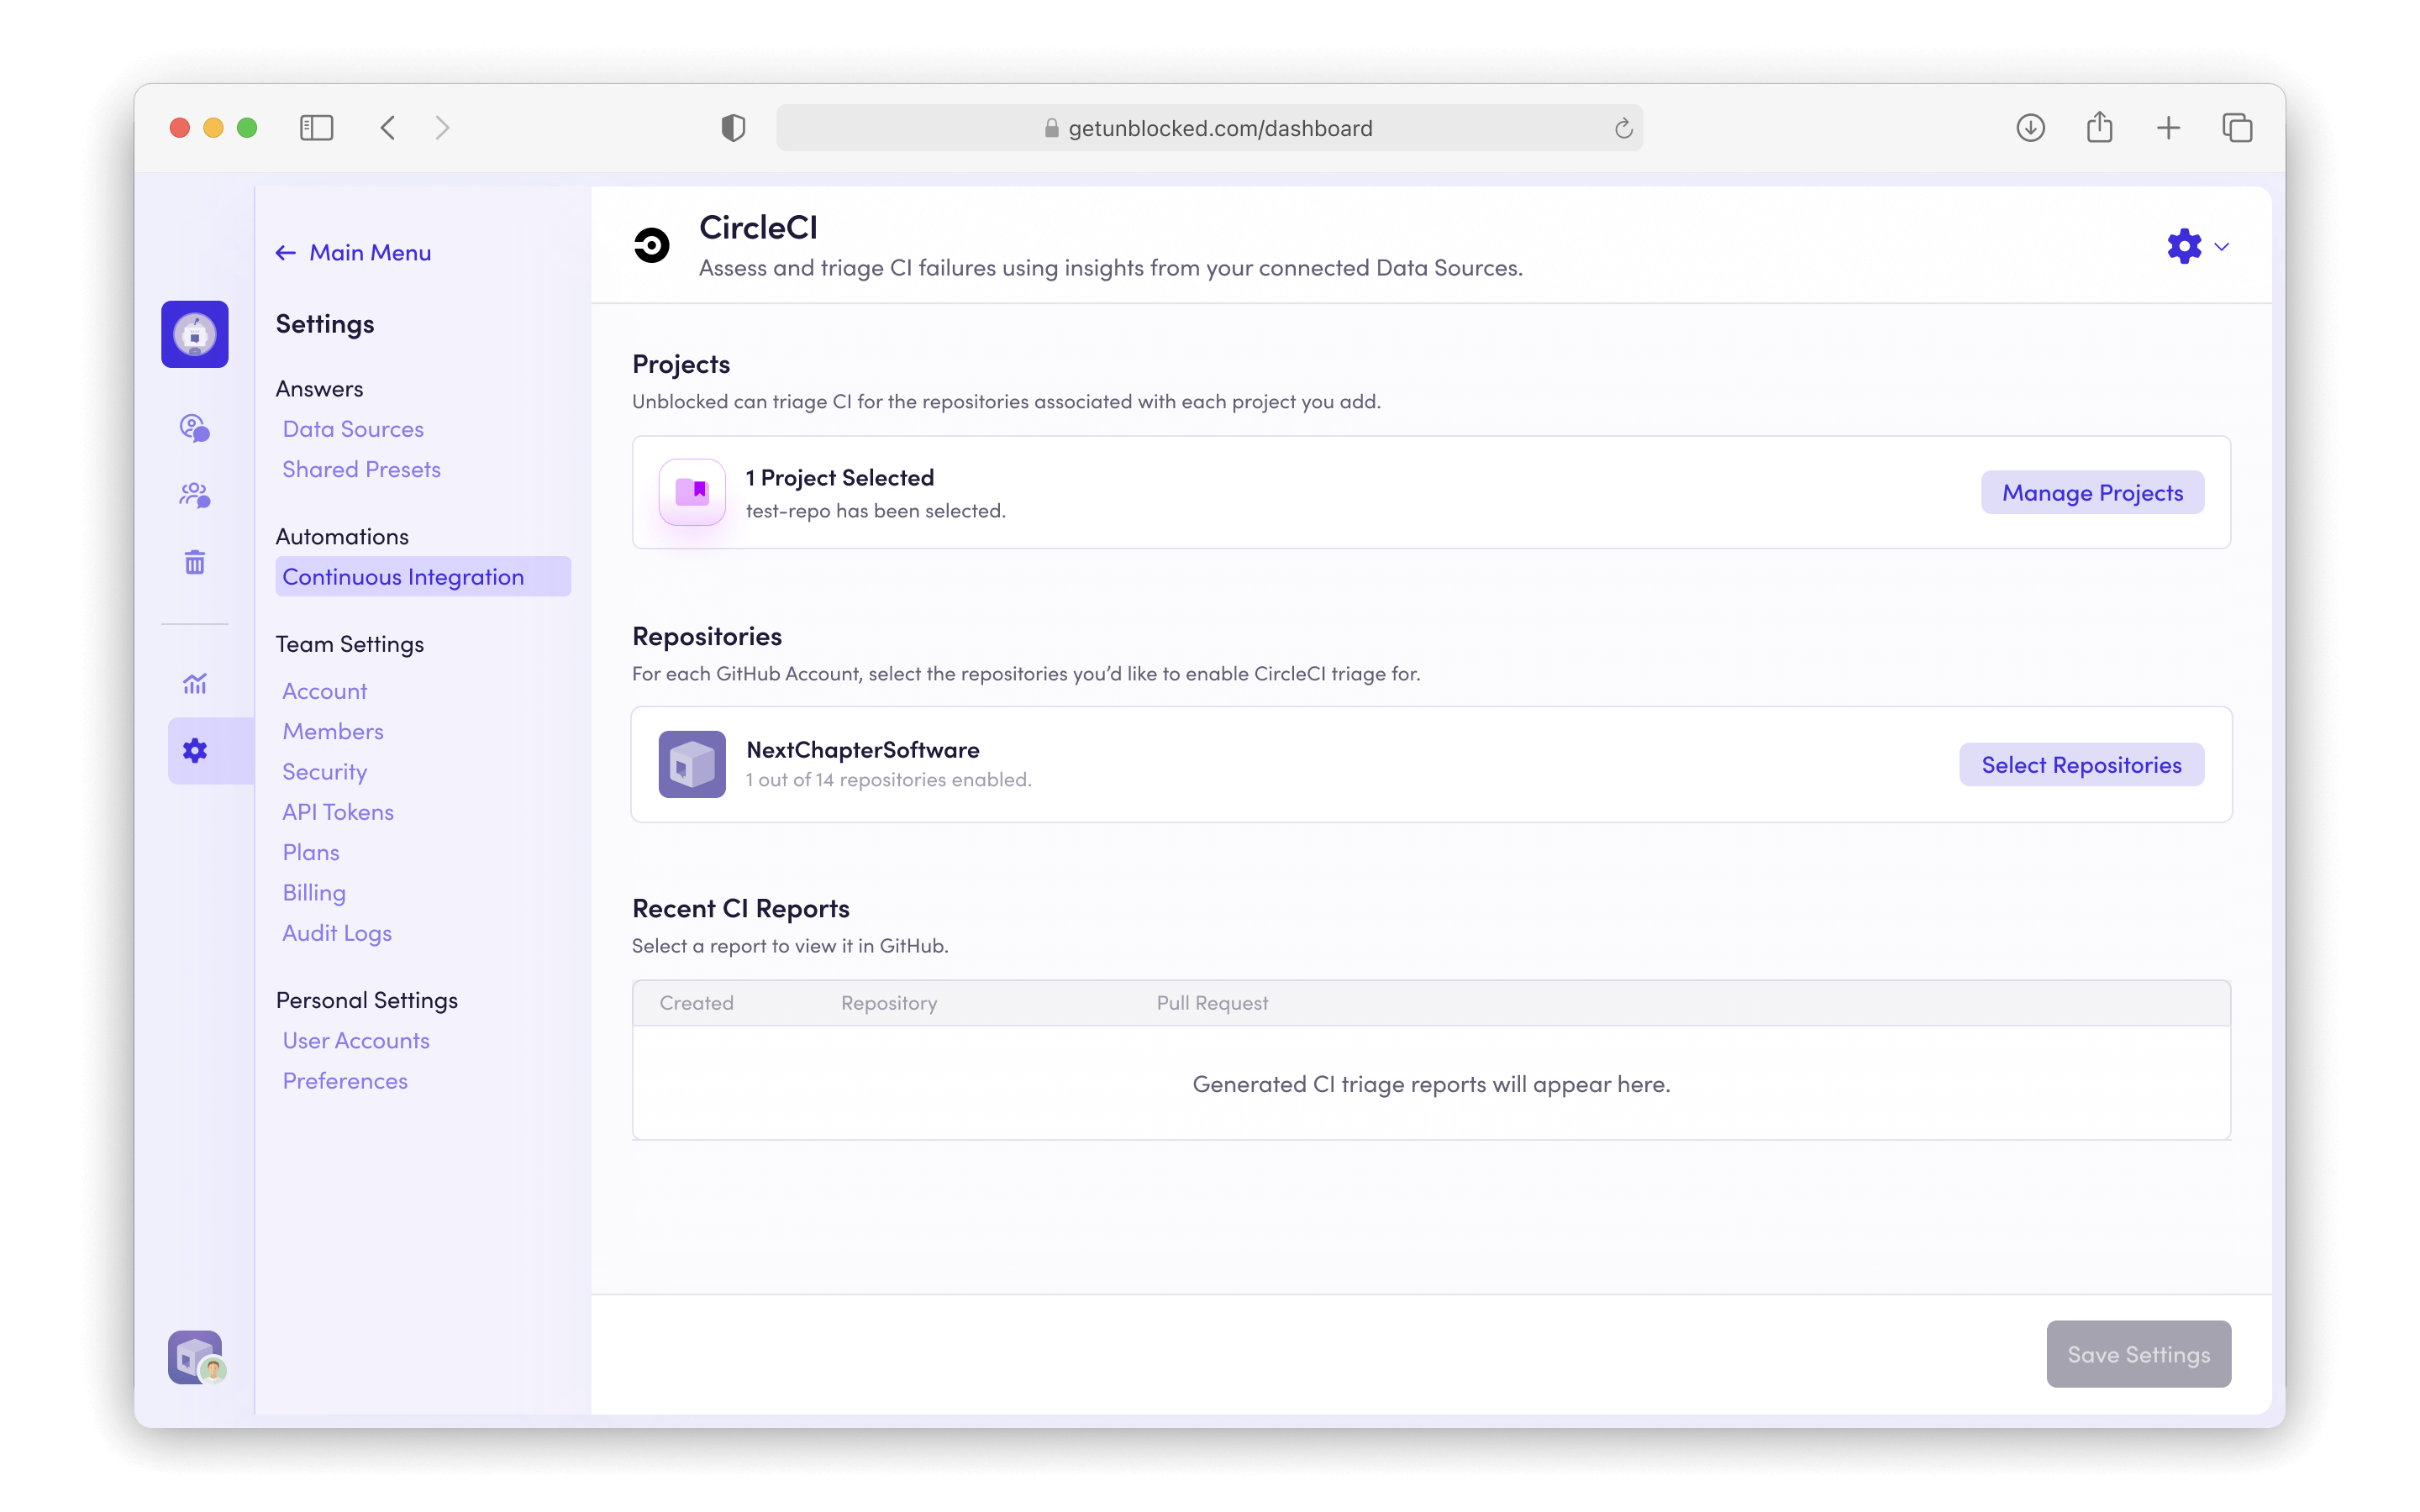Open the chat answers sidebar icon
Image resolution: width=2420 pixels, height=1512 pixels.
point(194,428)
